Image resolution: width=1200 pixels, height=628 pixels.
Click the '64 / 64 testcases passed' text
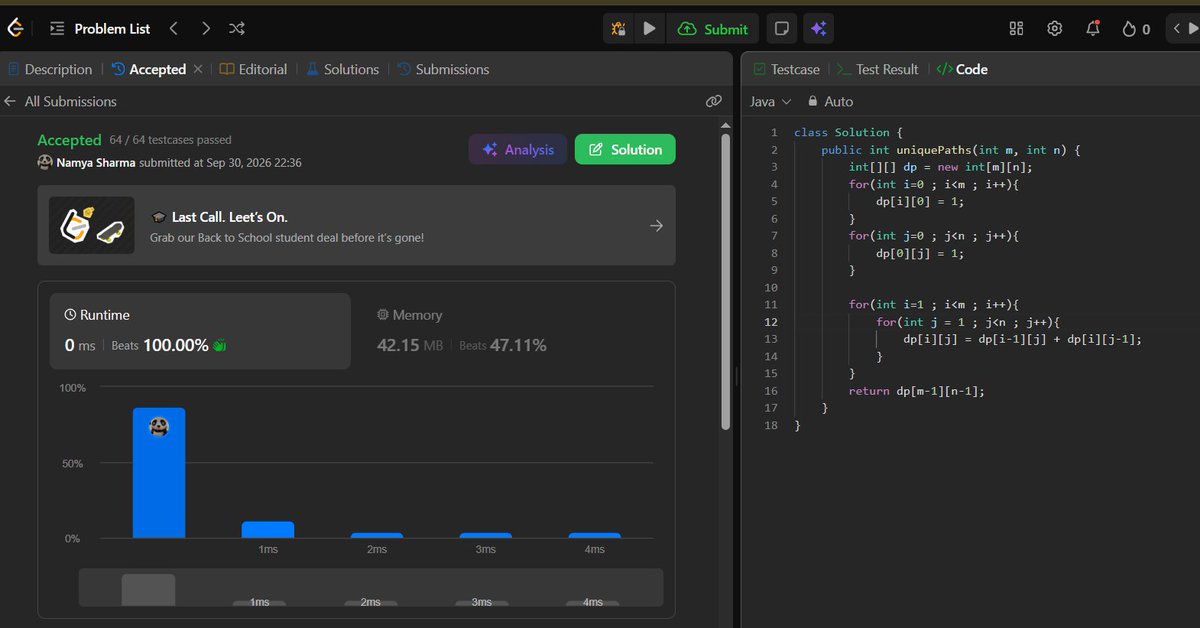[171, 140]
